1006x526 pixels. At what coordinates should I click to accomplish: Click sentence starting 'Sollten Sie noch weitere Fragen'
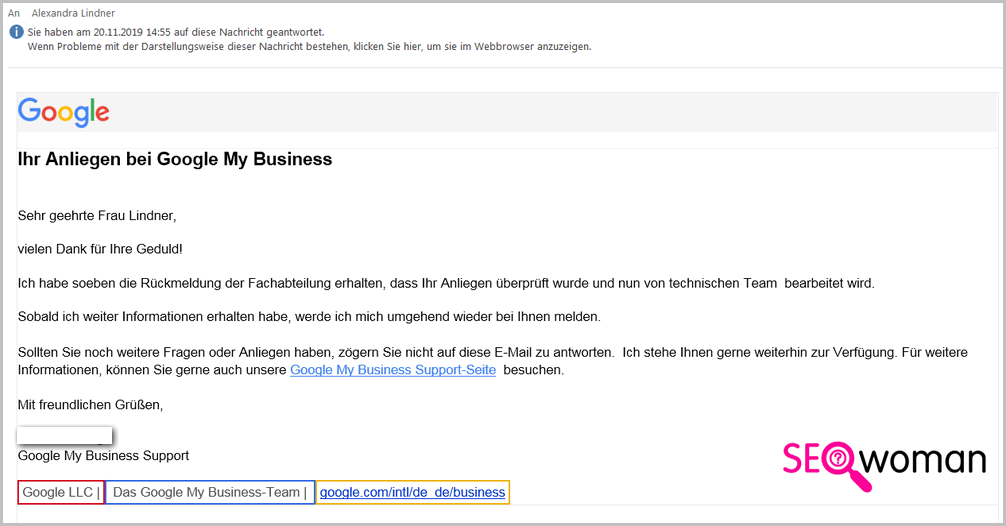(x=493, y=361)
